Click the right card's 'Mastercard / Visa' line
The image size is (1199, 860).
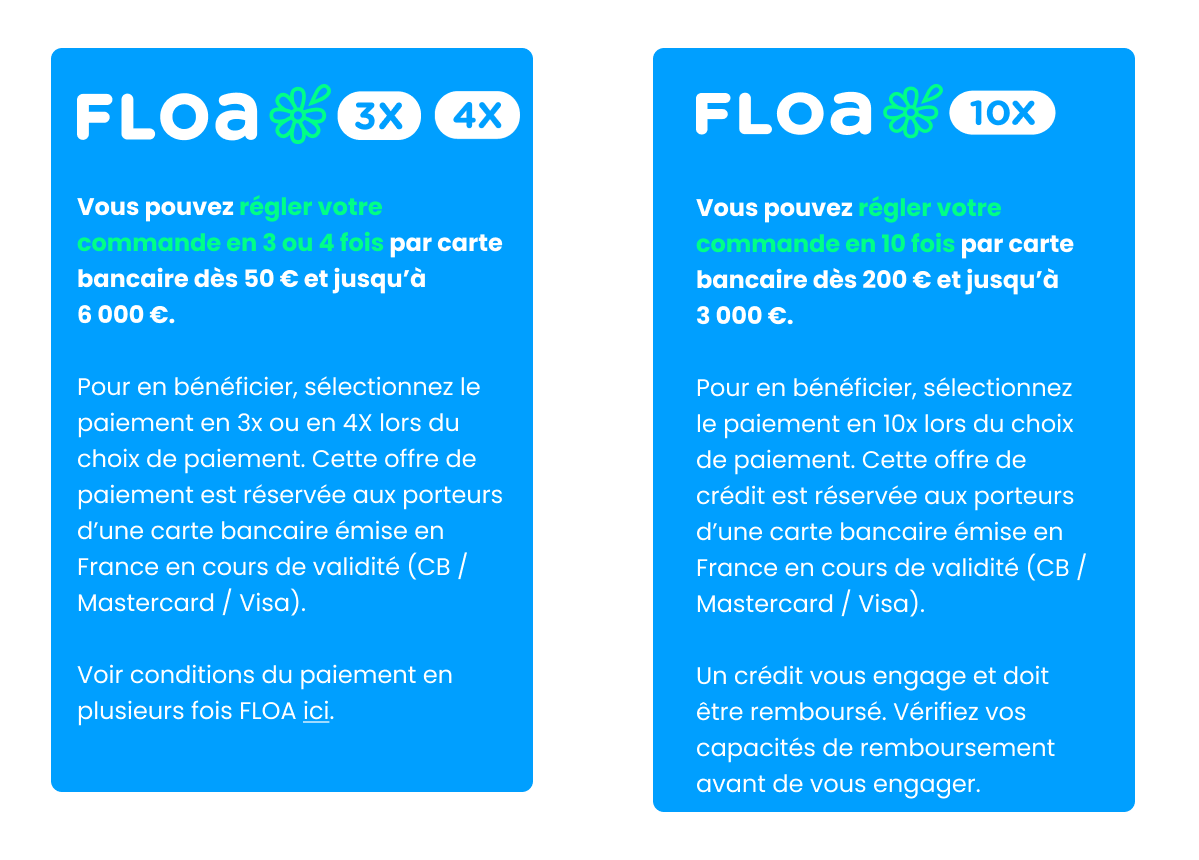pos(811,604)
